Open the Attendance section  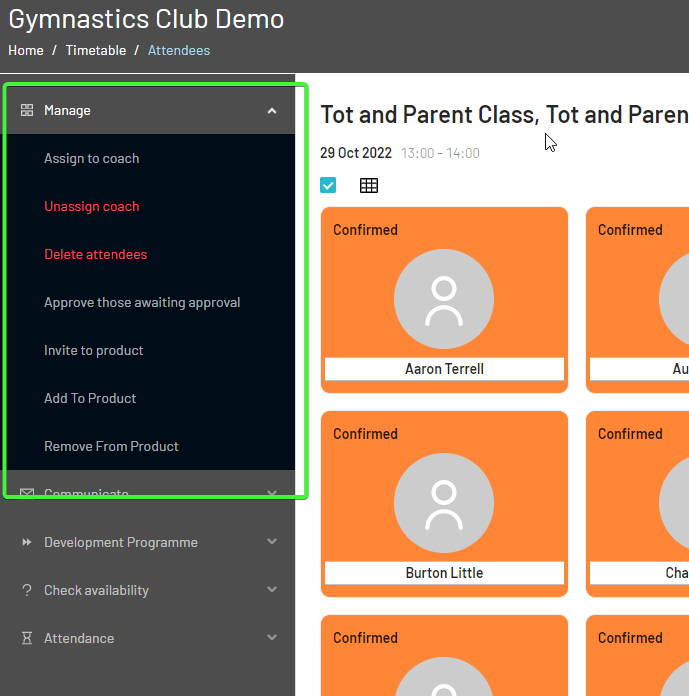point(79,638)
